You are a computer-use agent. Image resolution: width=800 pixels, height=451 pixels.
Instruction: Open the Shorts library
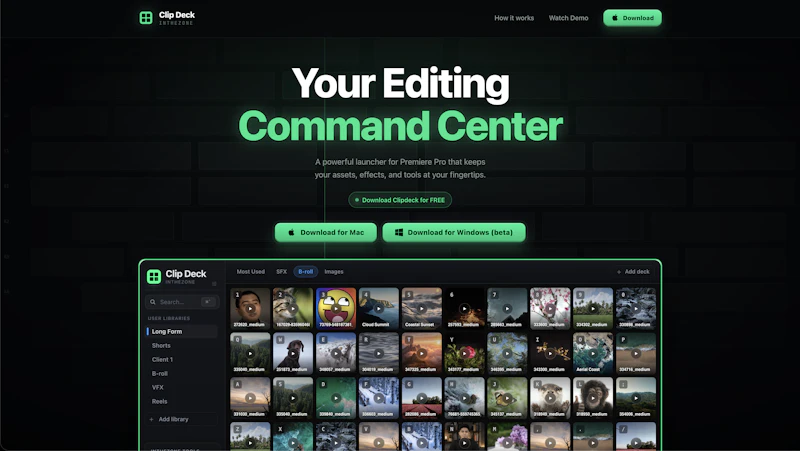pyautogui.click(x=161, y=345)
